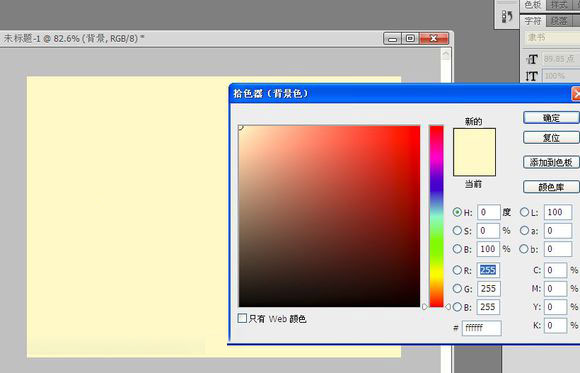Pick a color in the large color field
The width and height of the screenshot is (580, 373).
tap(329, 216)
